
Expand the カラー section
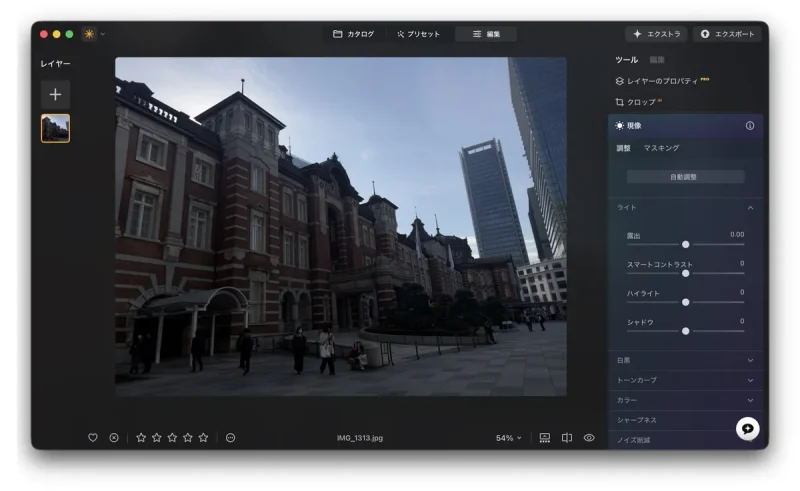(x=750, y=400)
